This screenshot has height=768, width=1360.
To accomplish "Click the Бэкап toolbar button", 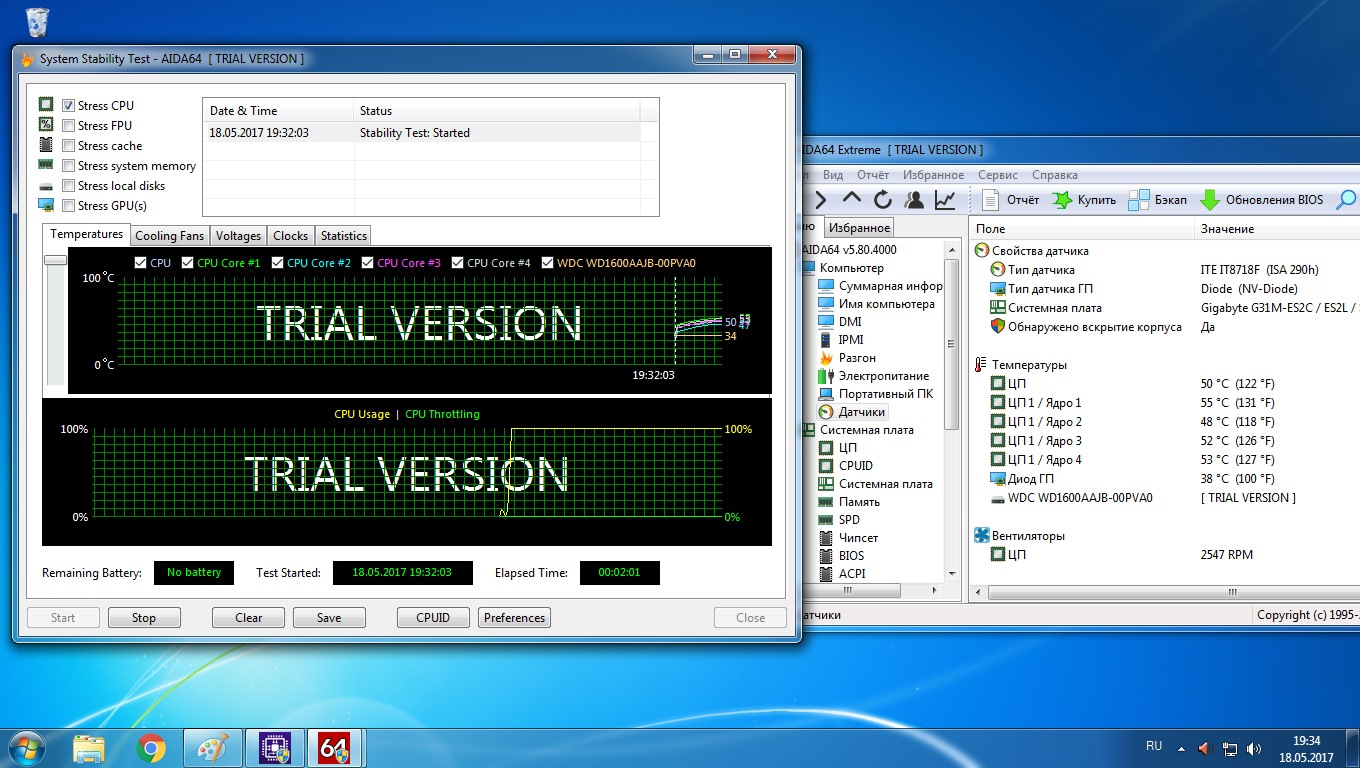I will point(1158,200).
